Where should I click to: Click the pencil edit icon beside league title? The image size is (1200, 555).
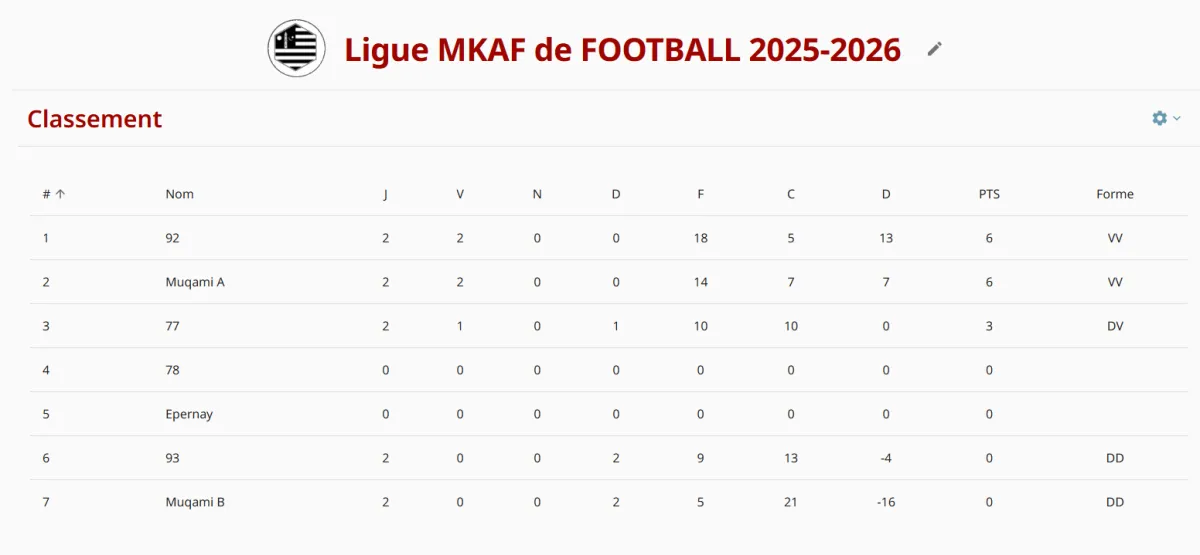coord(935,48)
